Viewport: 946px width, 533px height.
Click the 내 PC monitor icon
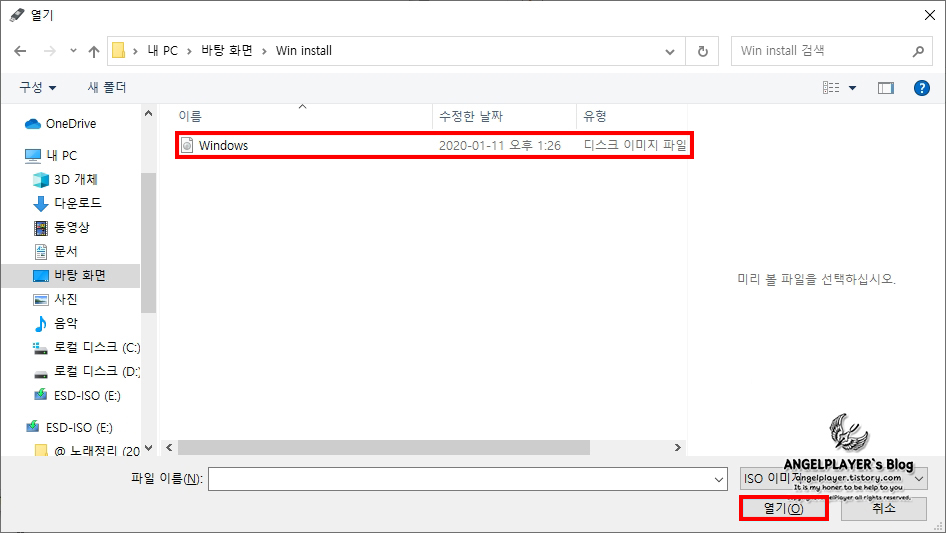click(x=33, y=156)
